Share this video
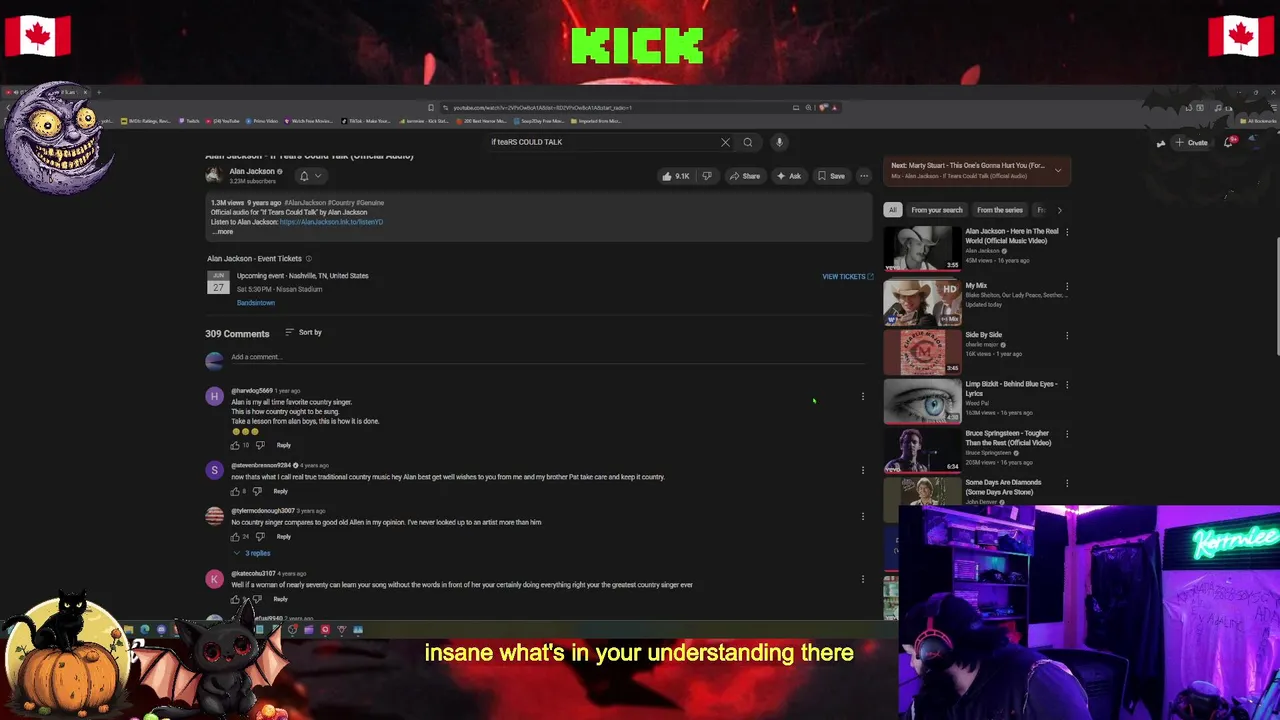1280x720 pixels. coord(745,176)
